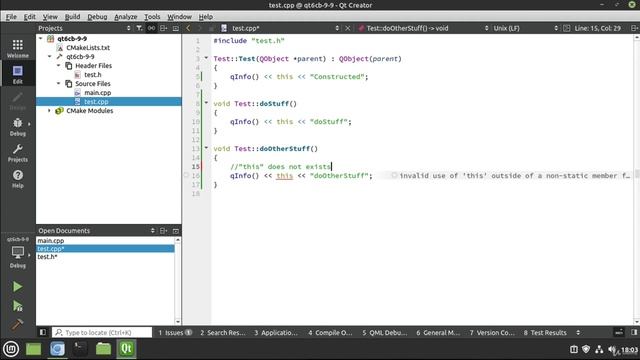Collapse the Source Files folder

(x=59, y=83)
